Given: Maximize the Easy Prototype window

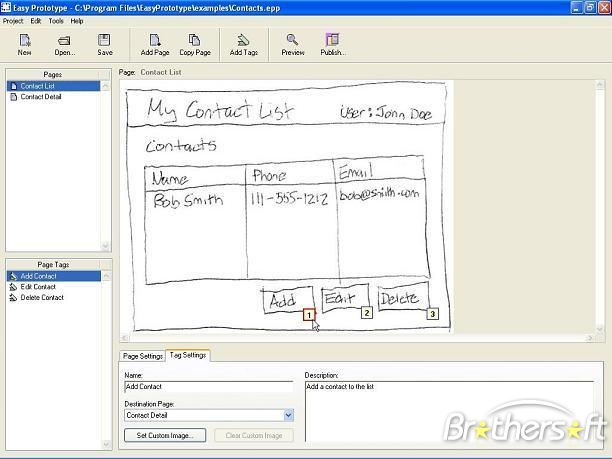Looking at the screenshot, I should [x=590, y=7].
